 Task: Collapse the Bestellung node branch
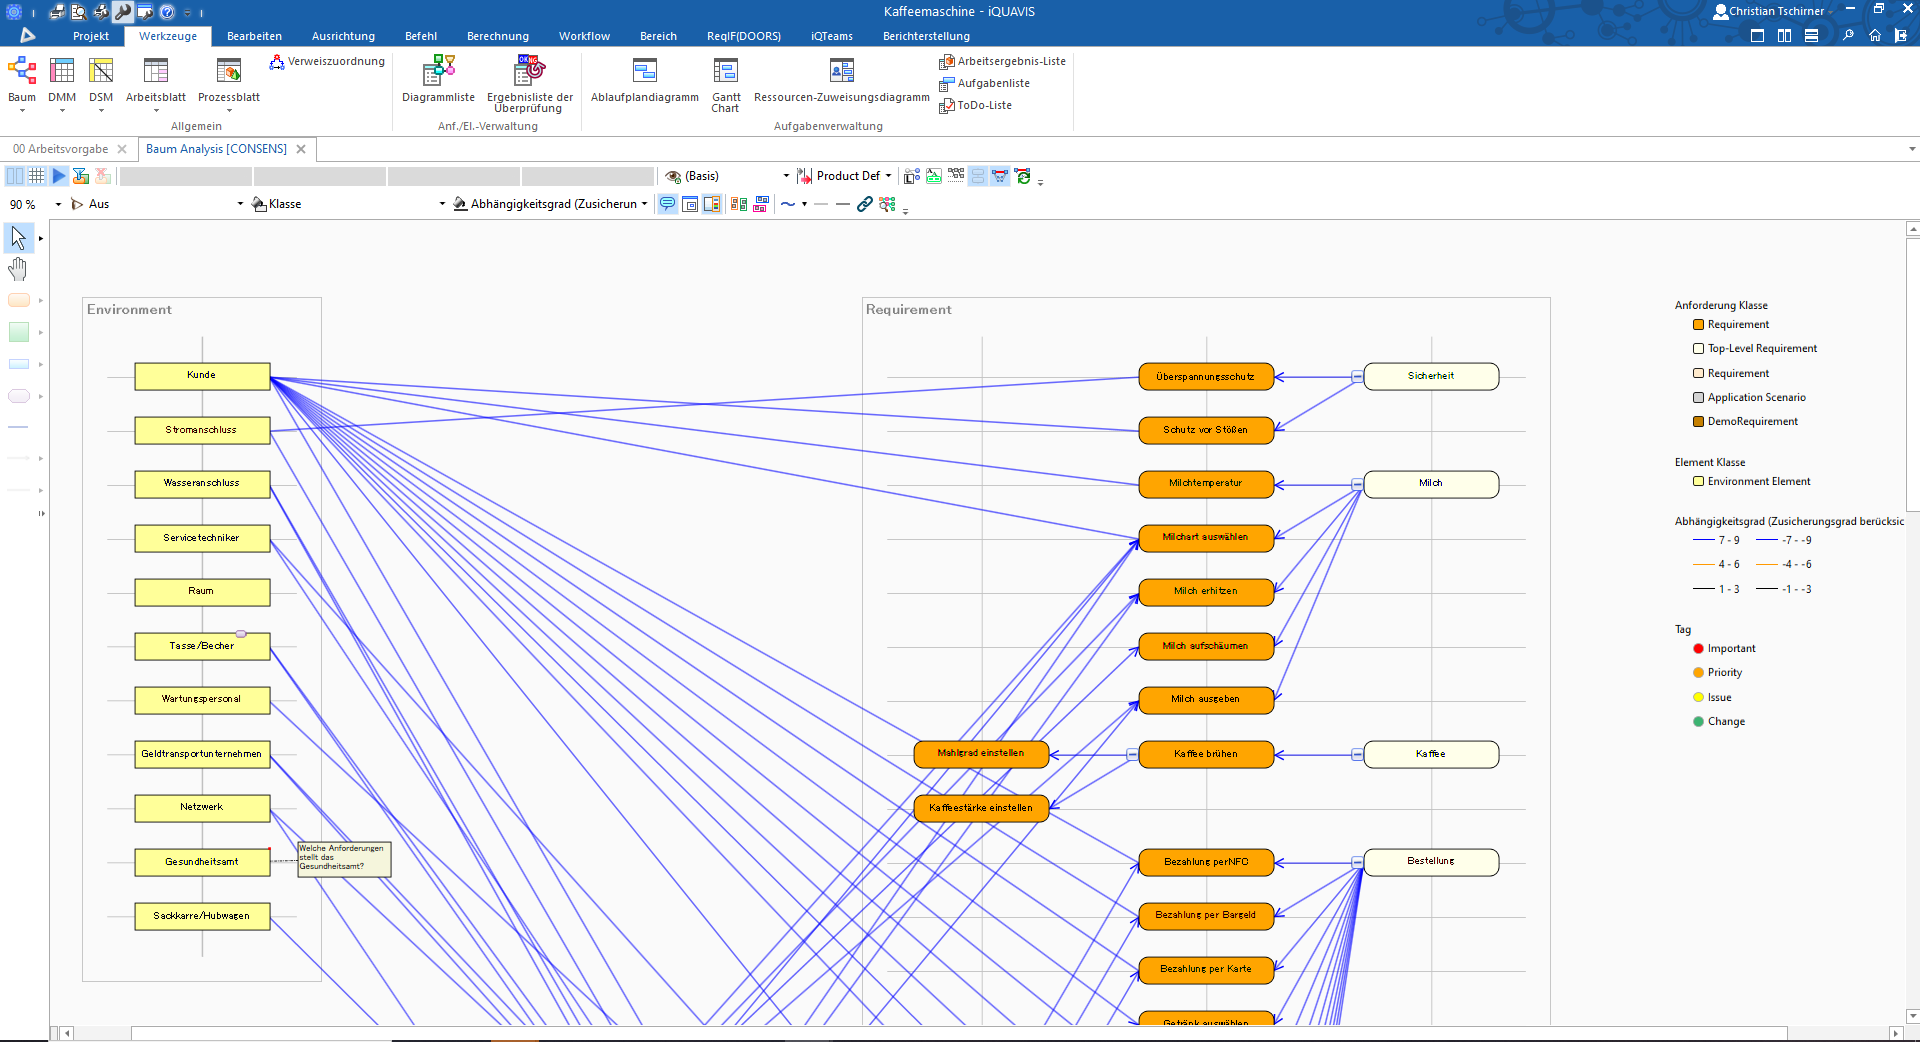(x=1356, y=862)
